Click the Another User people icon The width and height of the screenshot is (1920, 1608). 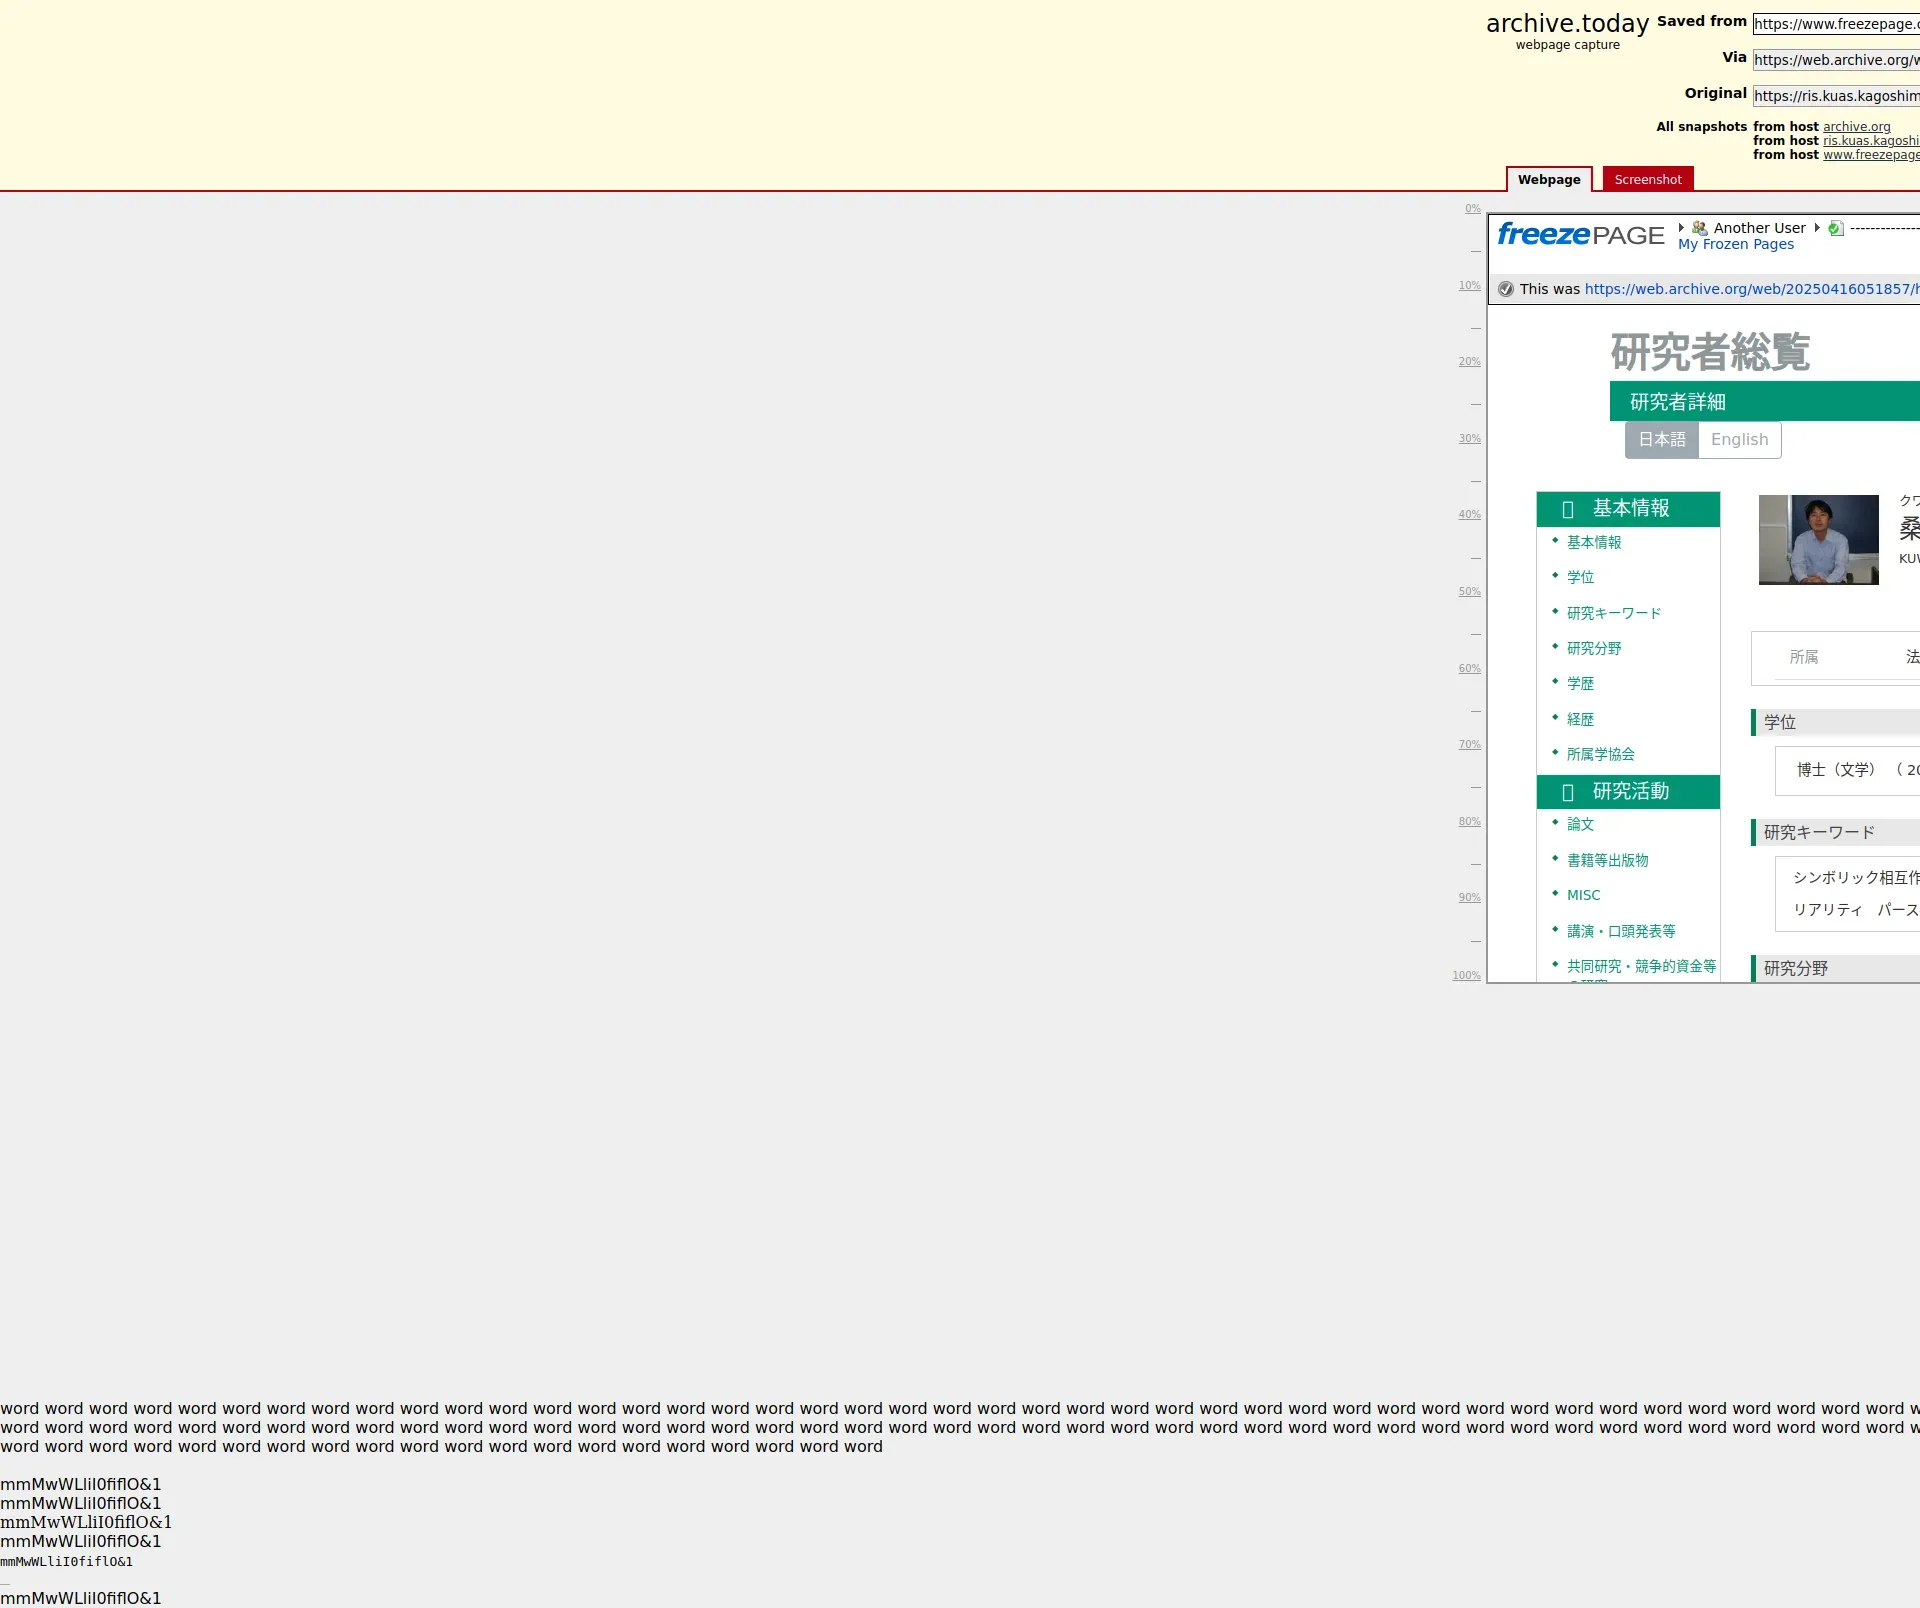(1699, 228)
